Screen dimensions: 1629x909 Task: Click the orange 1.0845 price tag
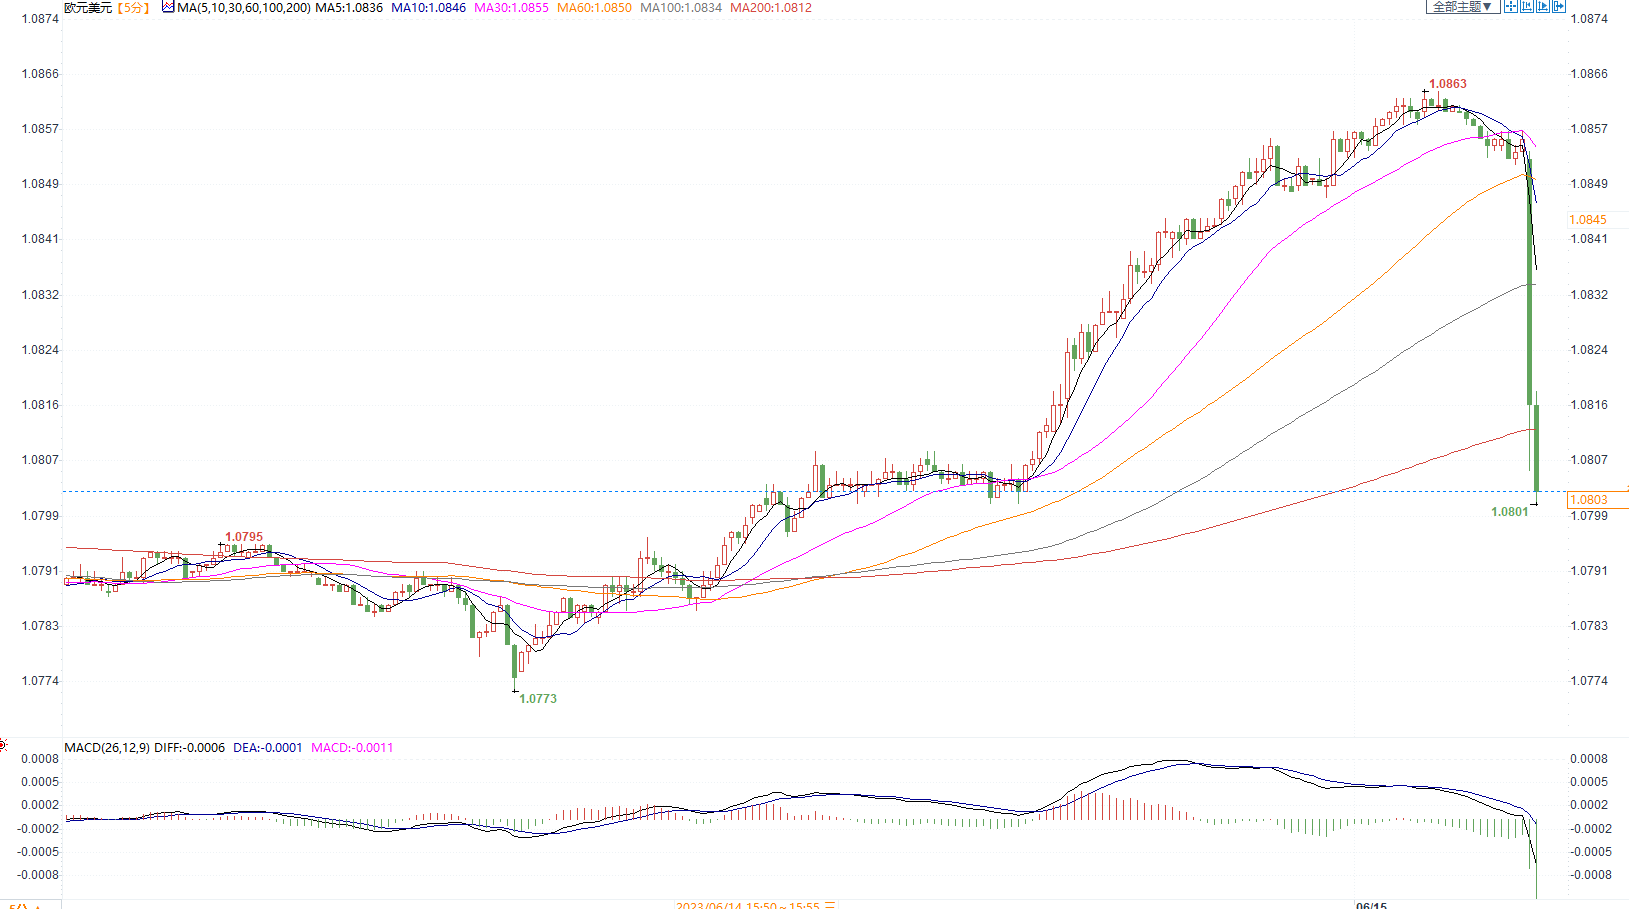1588,220
